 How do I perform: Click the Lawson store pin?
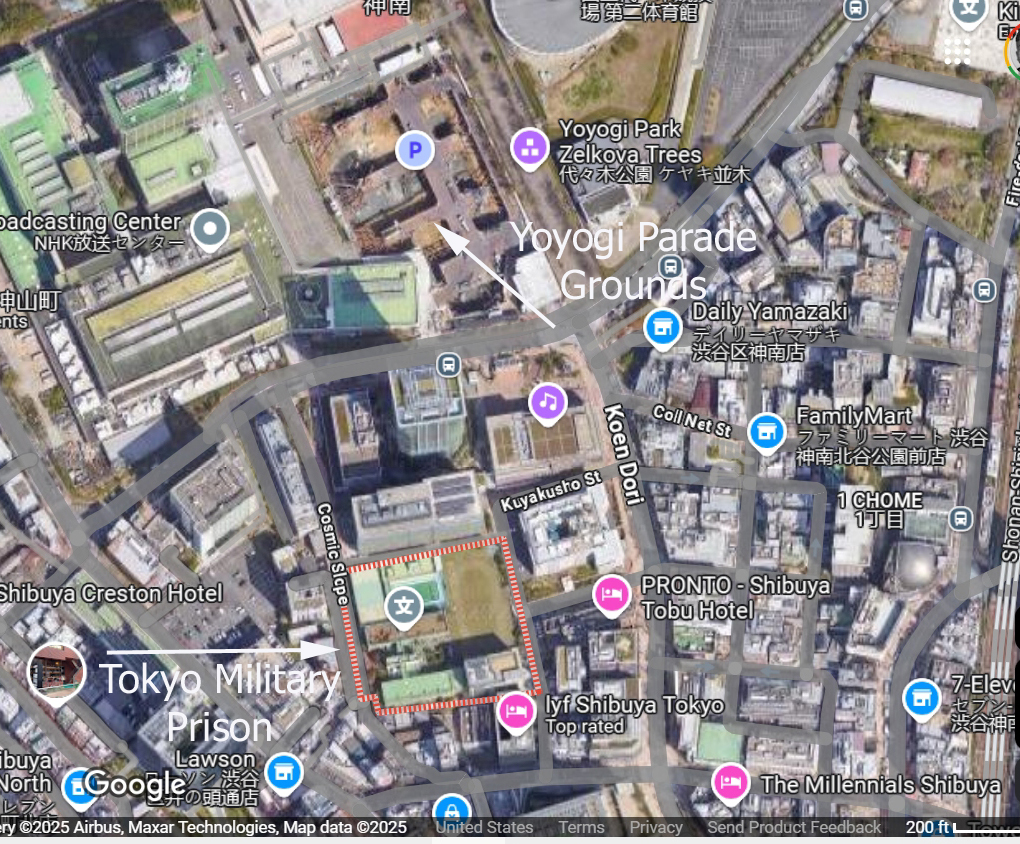coord(284,774)
